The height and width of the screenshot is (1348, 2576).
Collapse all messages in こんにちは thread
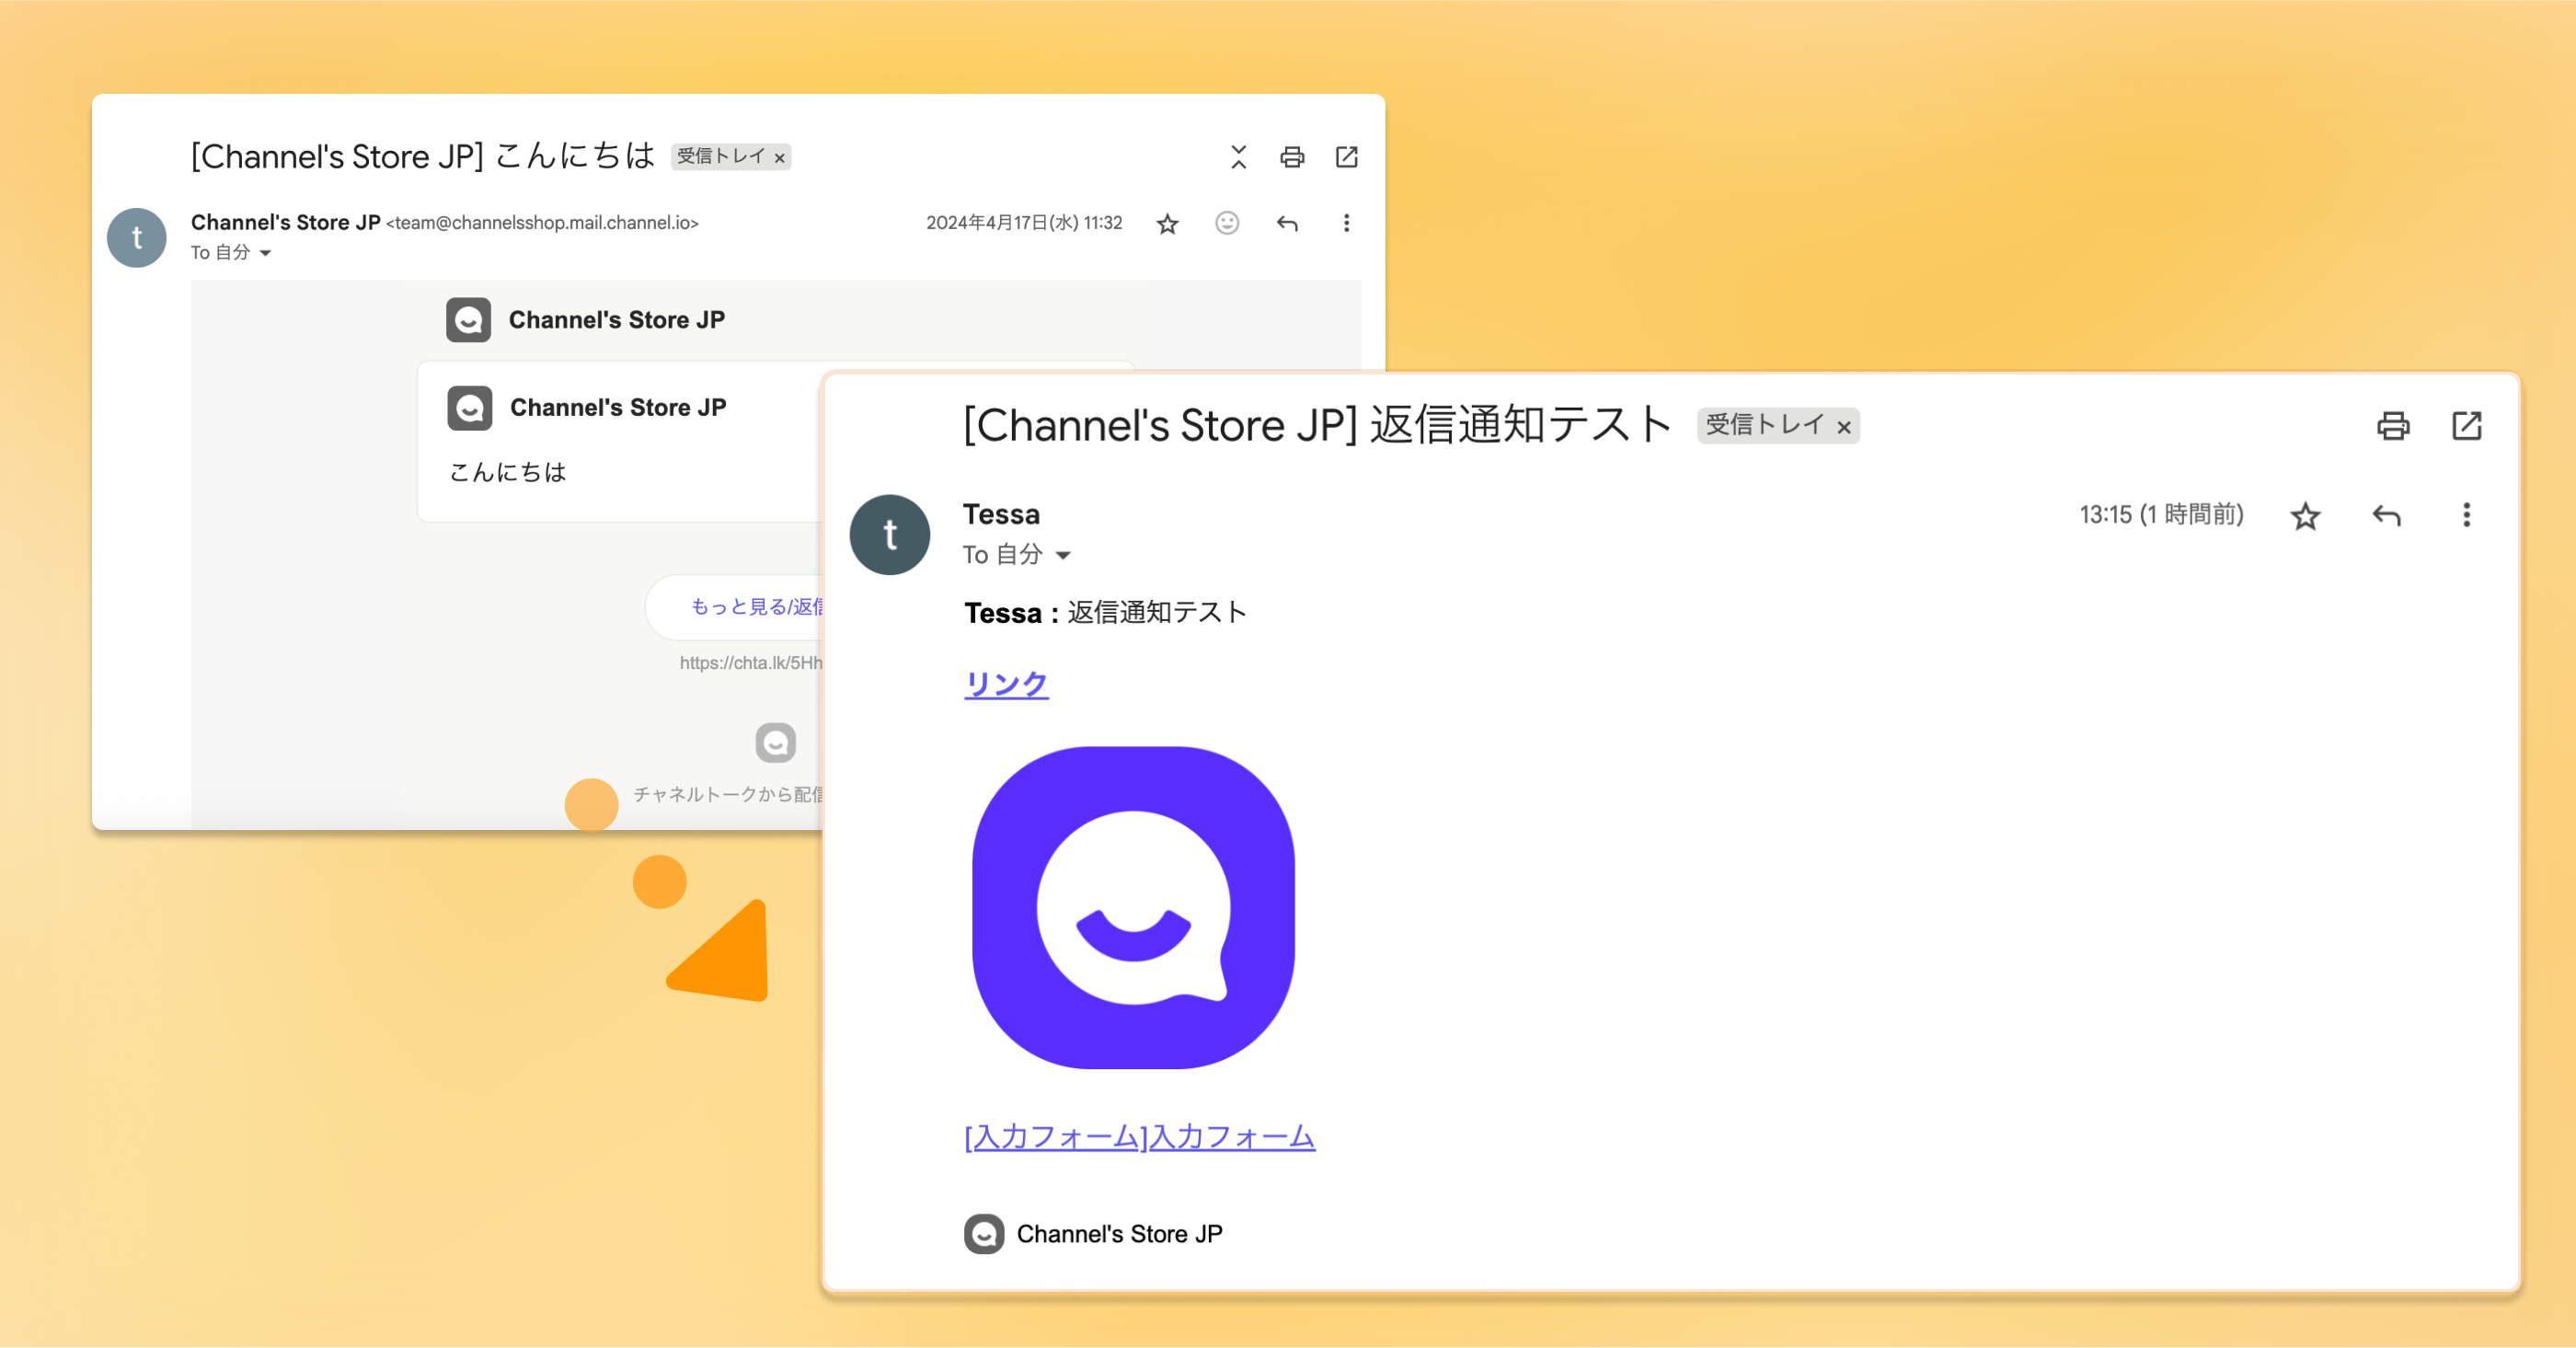coord(1238,157)
